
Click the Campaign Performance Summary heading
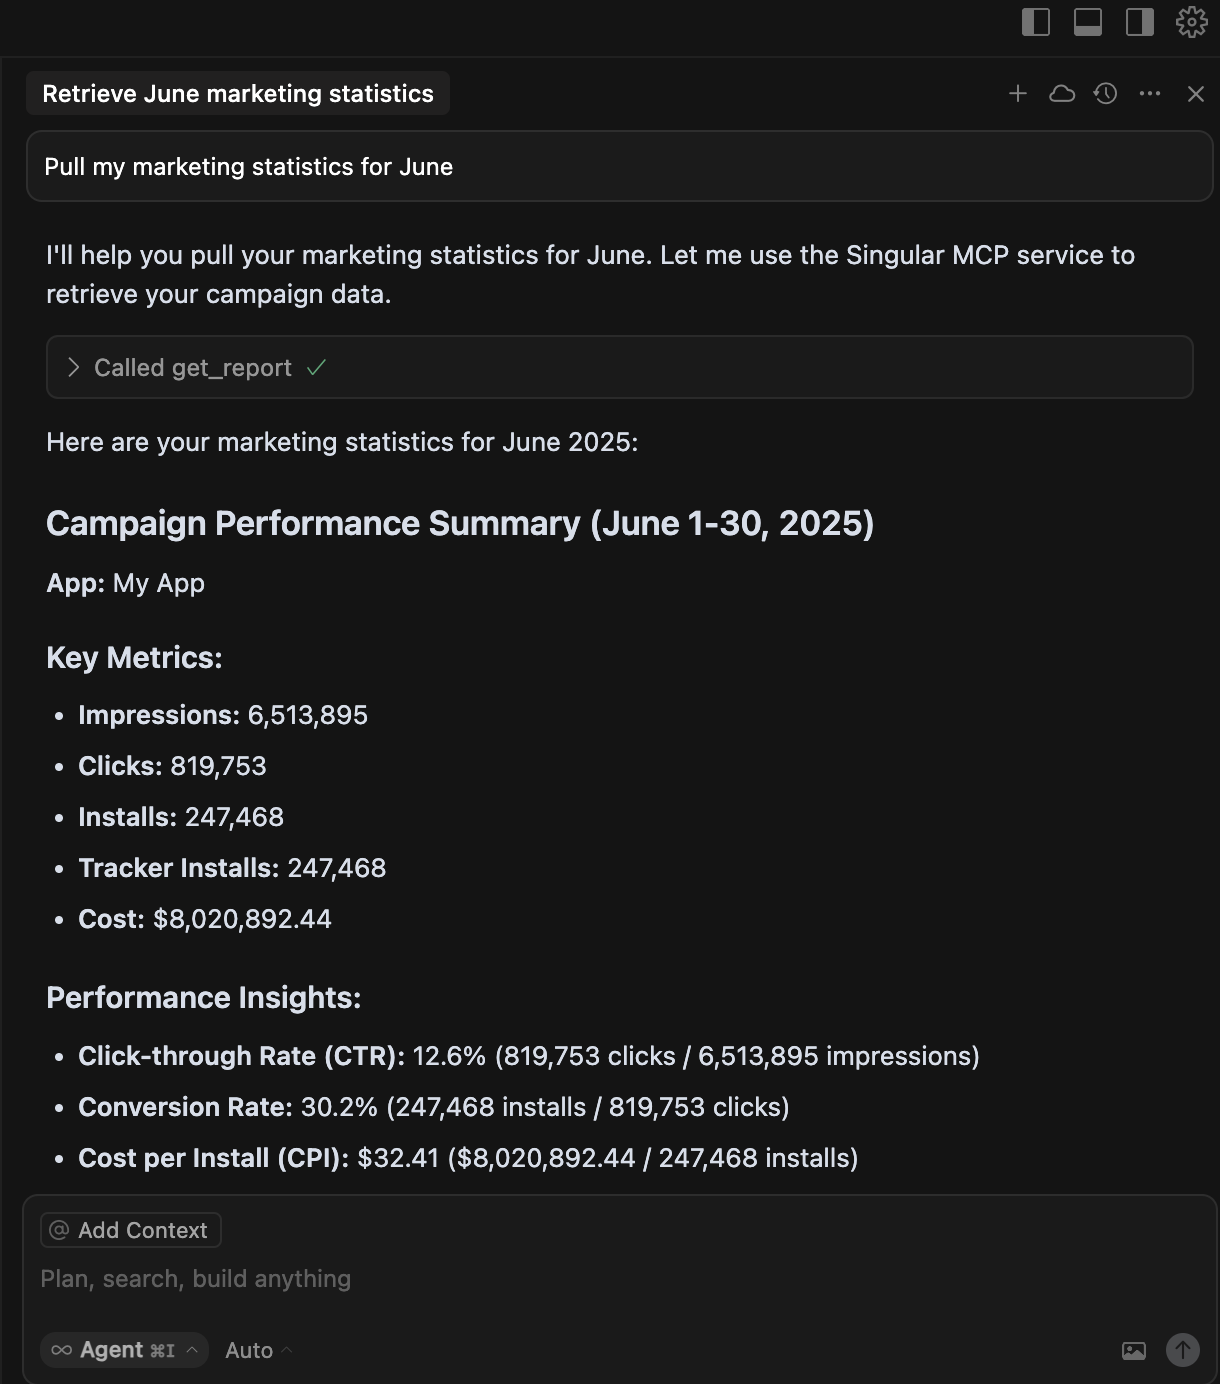[x=460, y=524]
